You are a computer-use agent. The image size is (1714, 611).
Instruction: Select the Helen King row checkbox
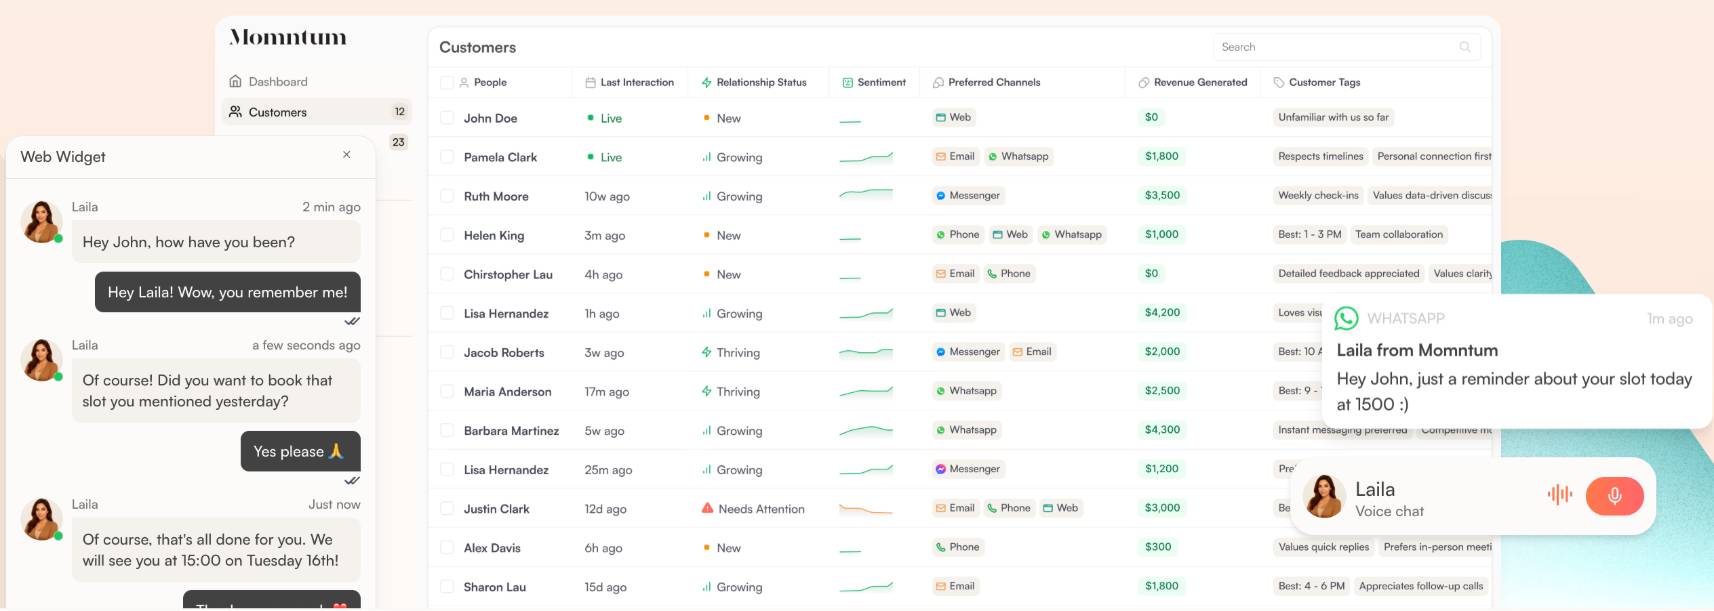click(x=447, y=235)
